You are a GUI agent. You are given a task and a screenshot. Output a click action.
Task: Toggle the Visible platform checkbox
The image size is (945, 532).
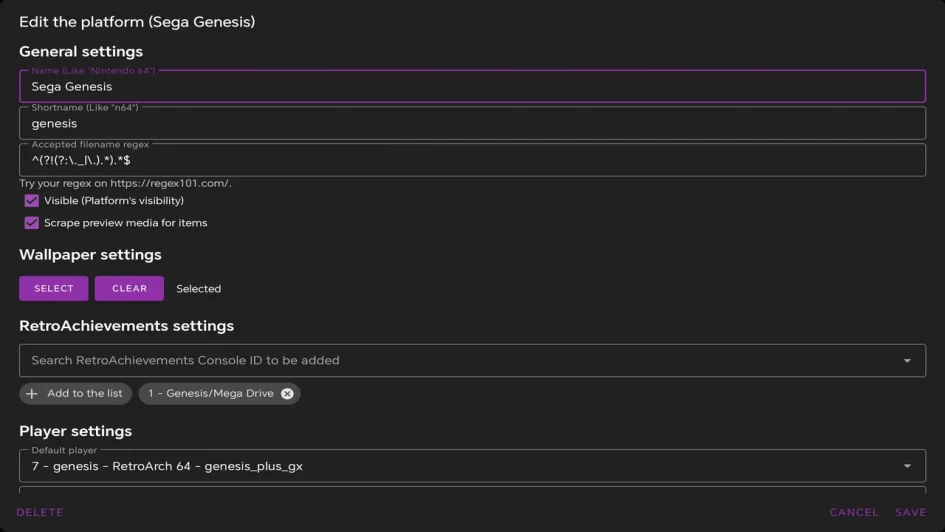32,201
